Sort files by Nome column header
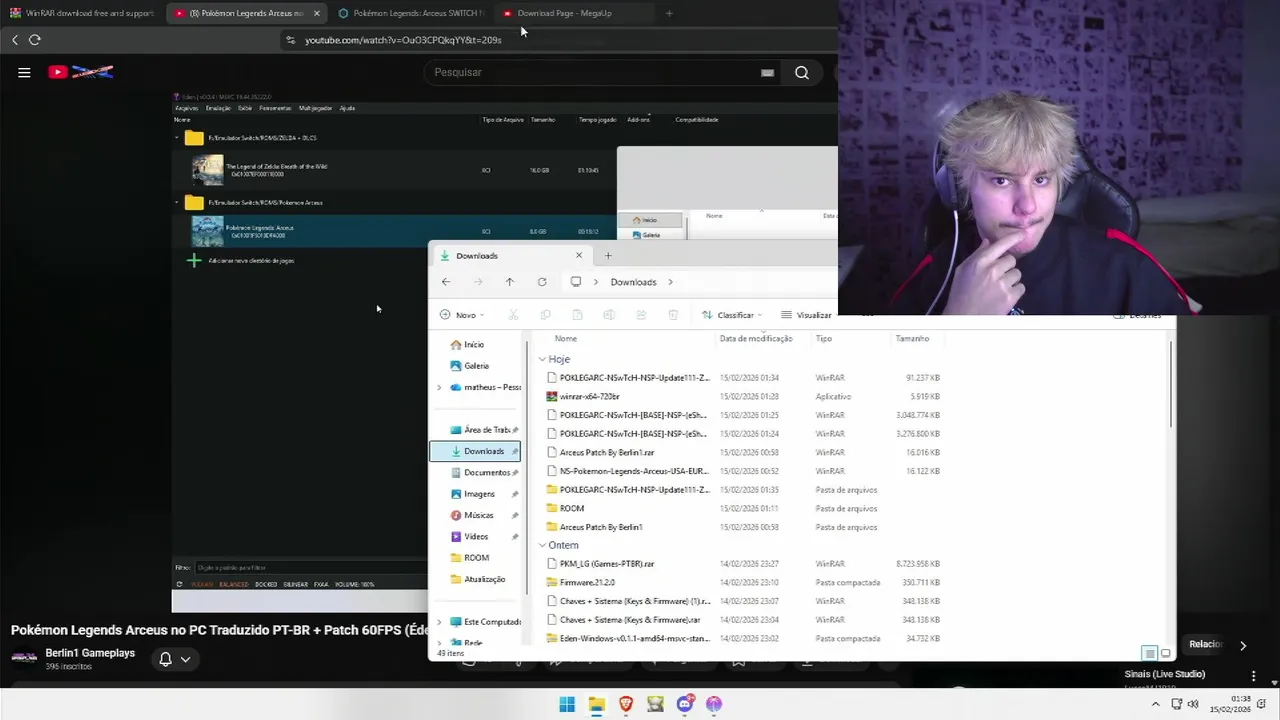 click(x=566, y=339)
